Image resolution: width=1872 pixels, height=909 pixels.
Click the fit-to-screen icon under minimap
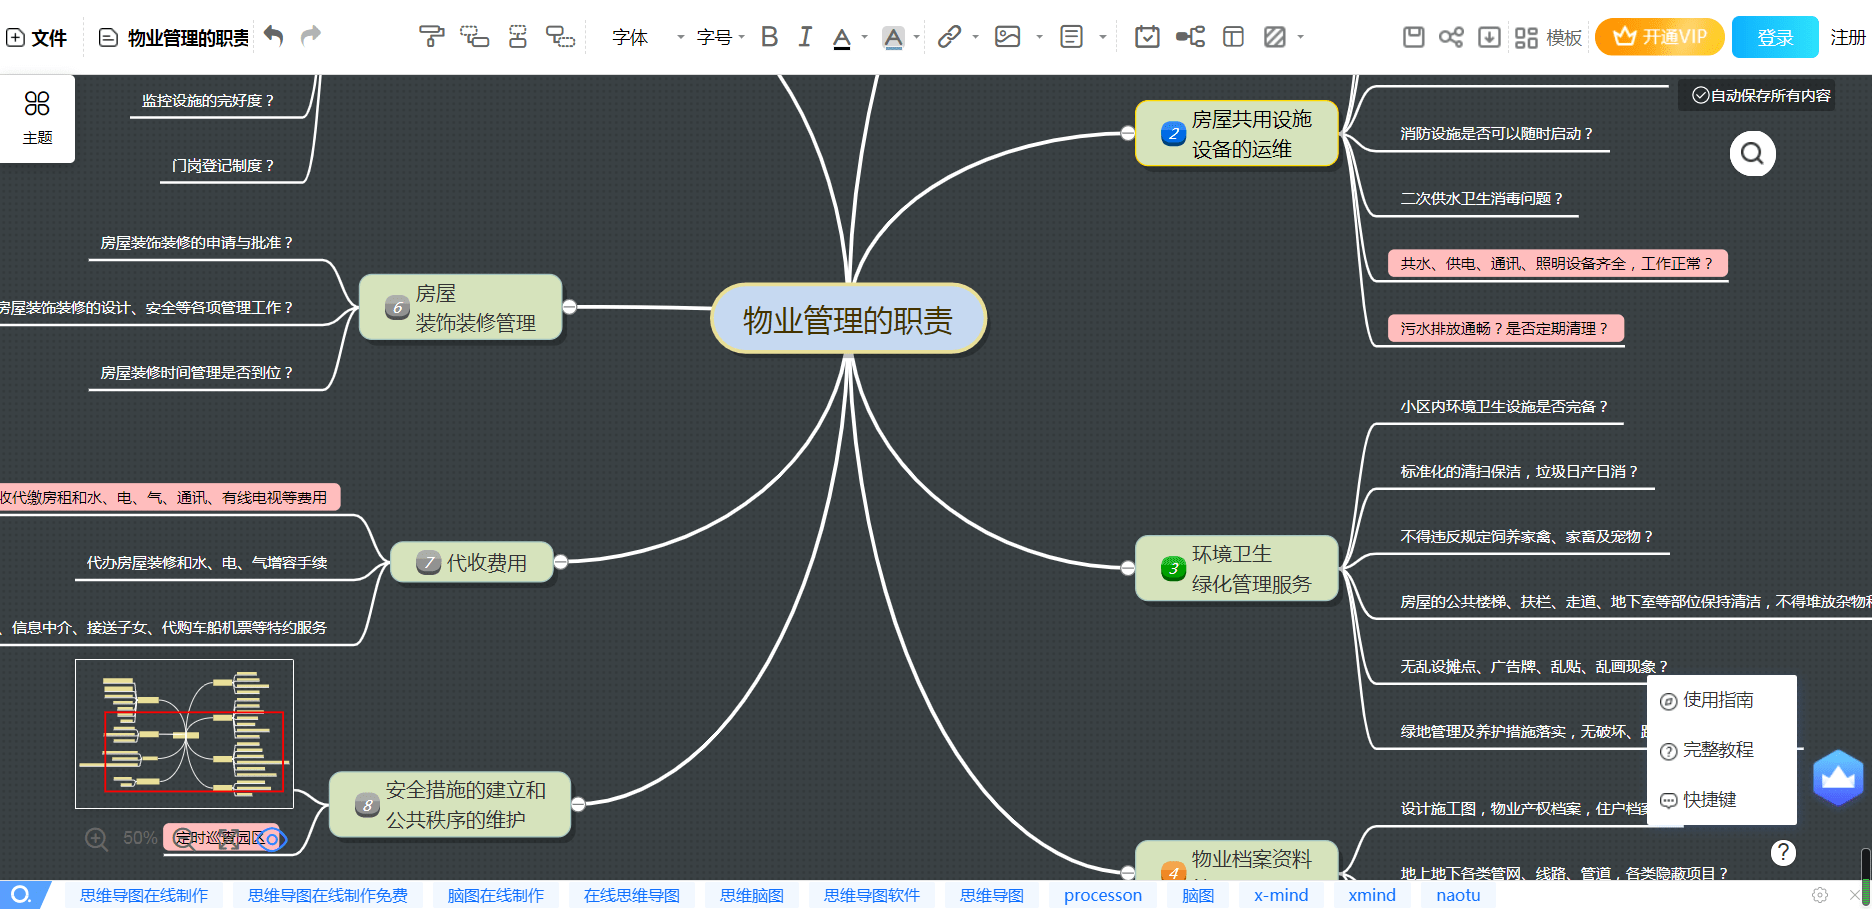pyautogui.click(x=229, y=838)
